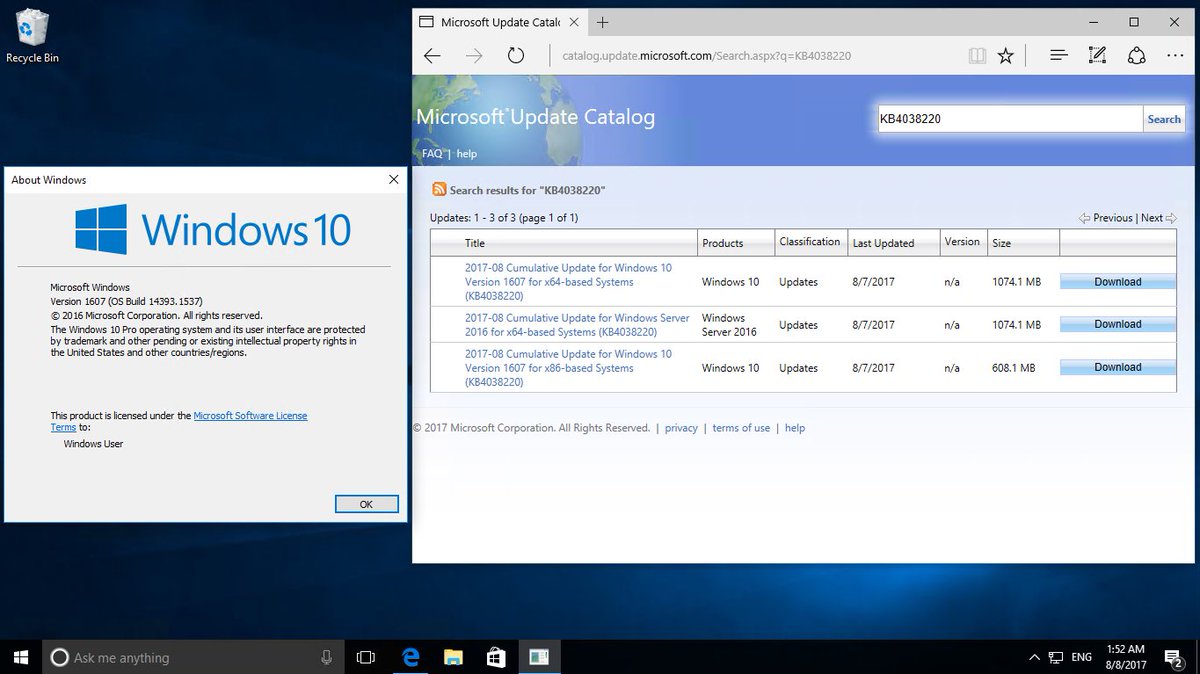Refresh the Update Catalog page
Screen dimensions: 1200x674
point(515,55)
